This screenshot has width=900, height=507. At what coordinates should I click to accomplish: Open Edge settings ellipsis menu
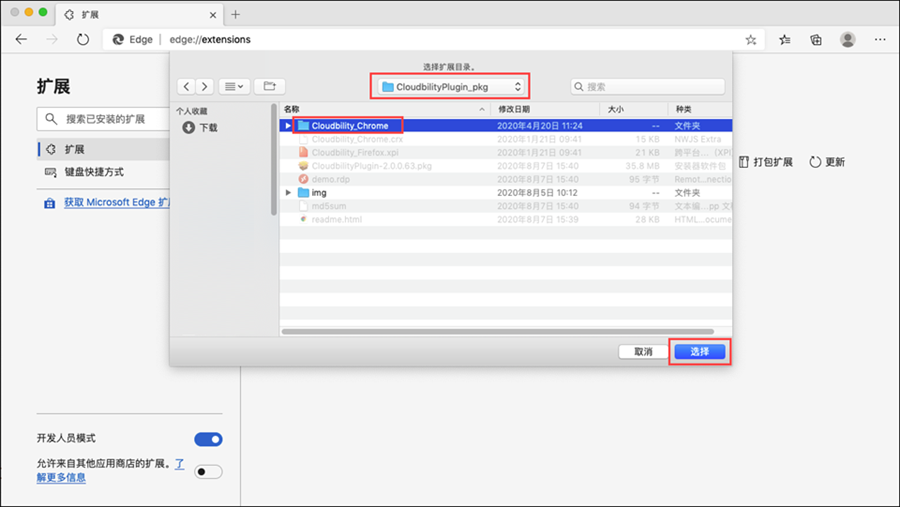880,40
